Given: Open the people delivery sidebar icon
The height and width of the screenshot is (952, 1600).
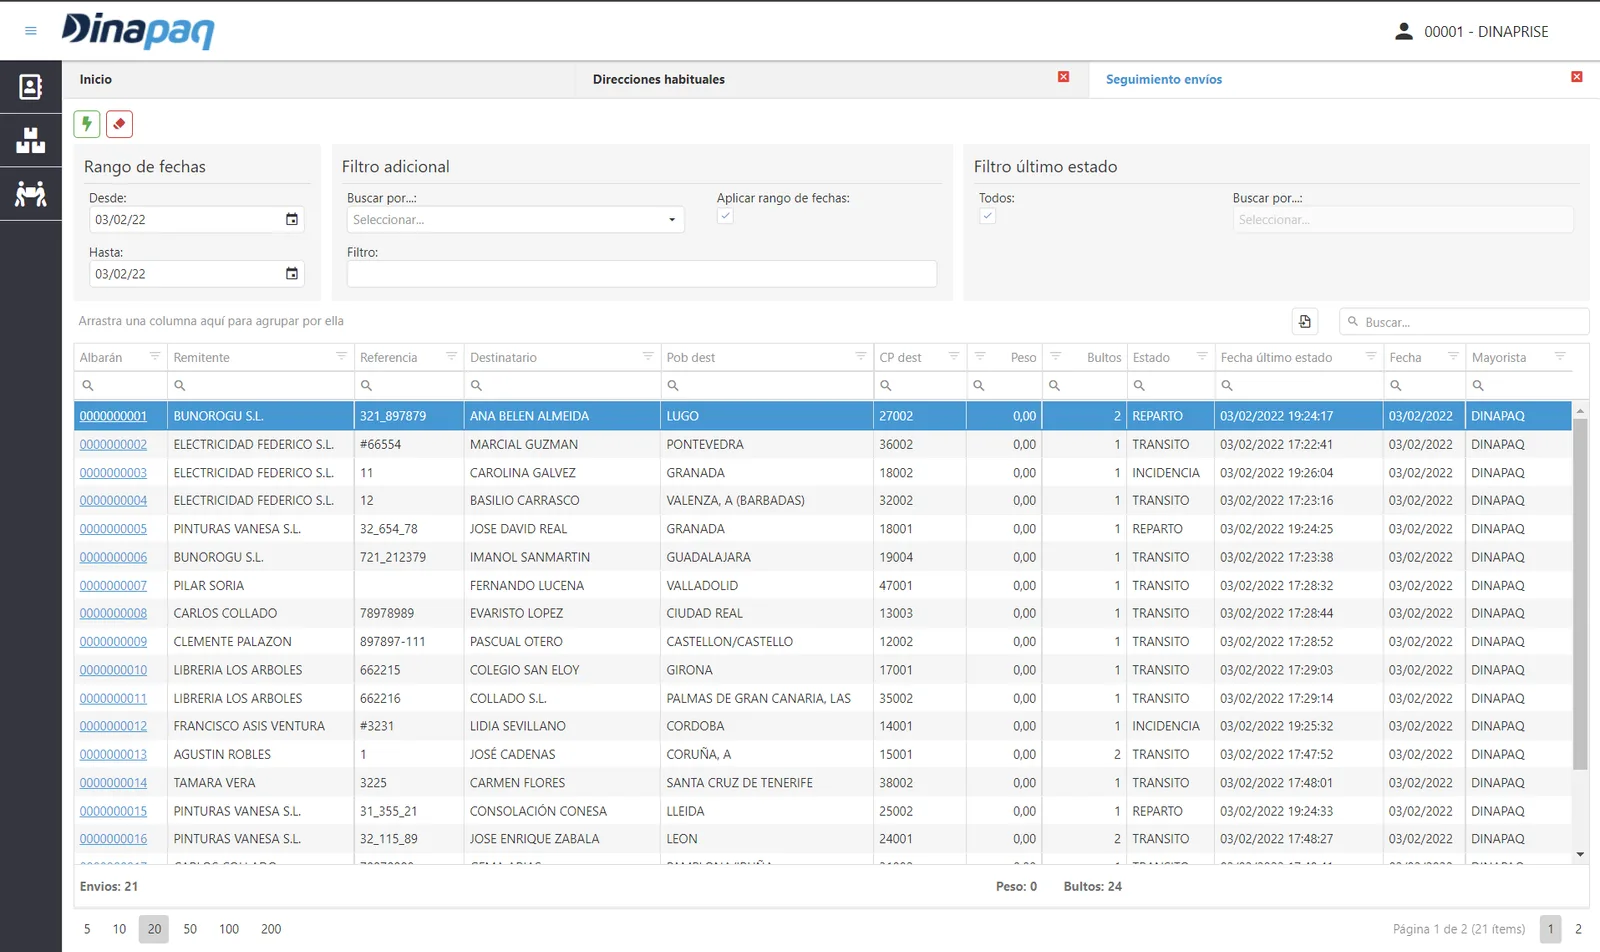Looking at the screenshot, I should pyautogui.click(x=31, y=193).
